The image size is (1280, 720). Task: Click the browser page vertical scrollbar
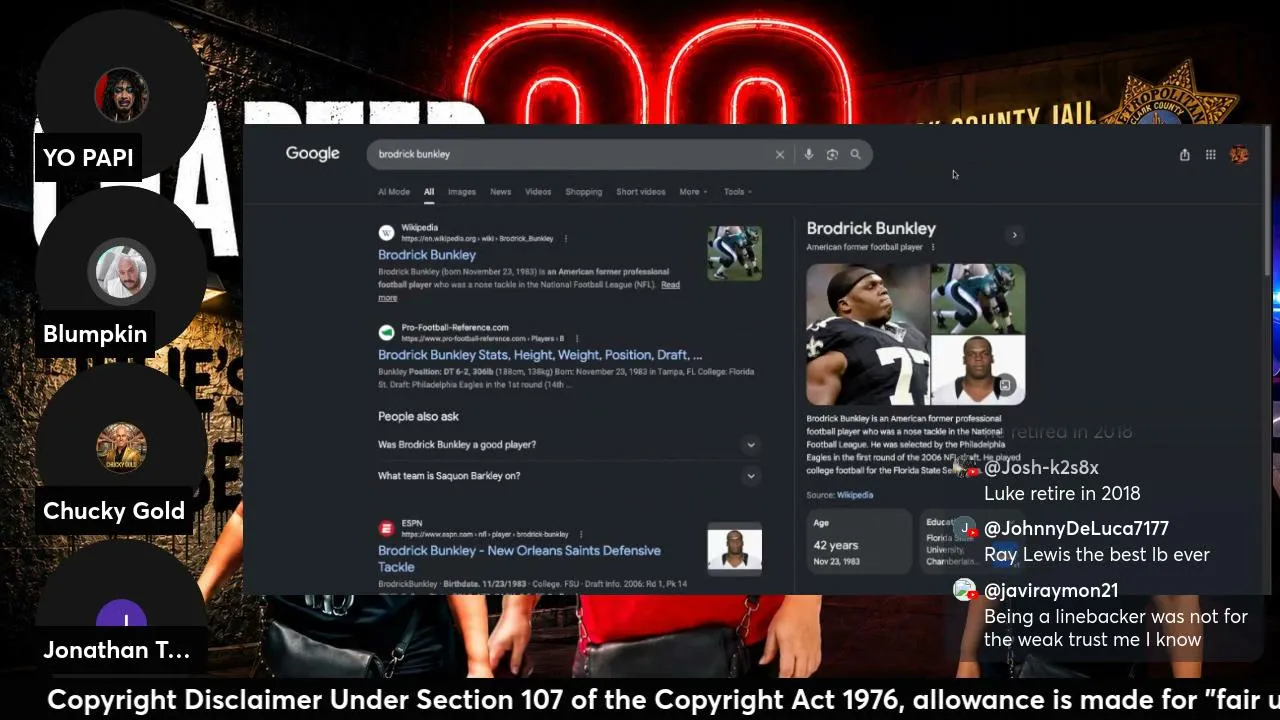(x=1268, y=200)
